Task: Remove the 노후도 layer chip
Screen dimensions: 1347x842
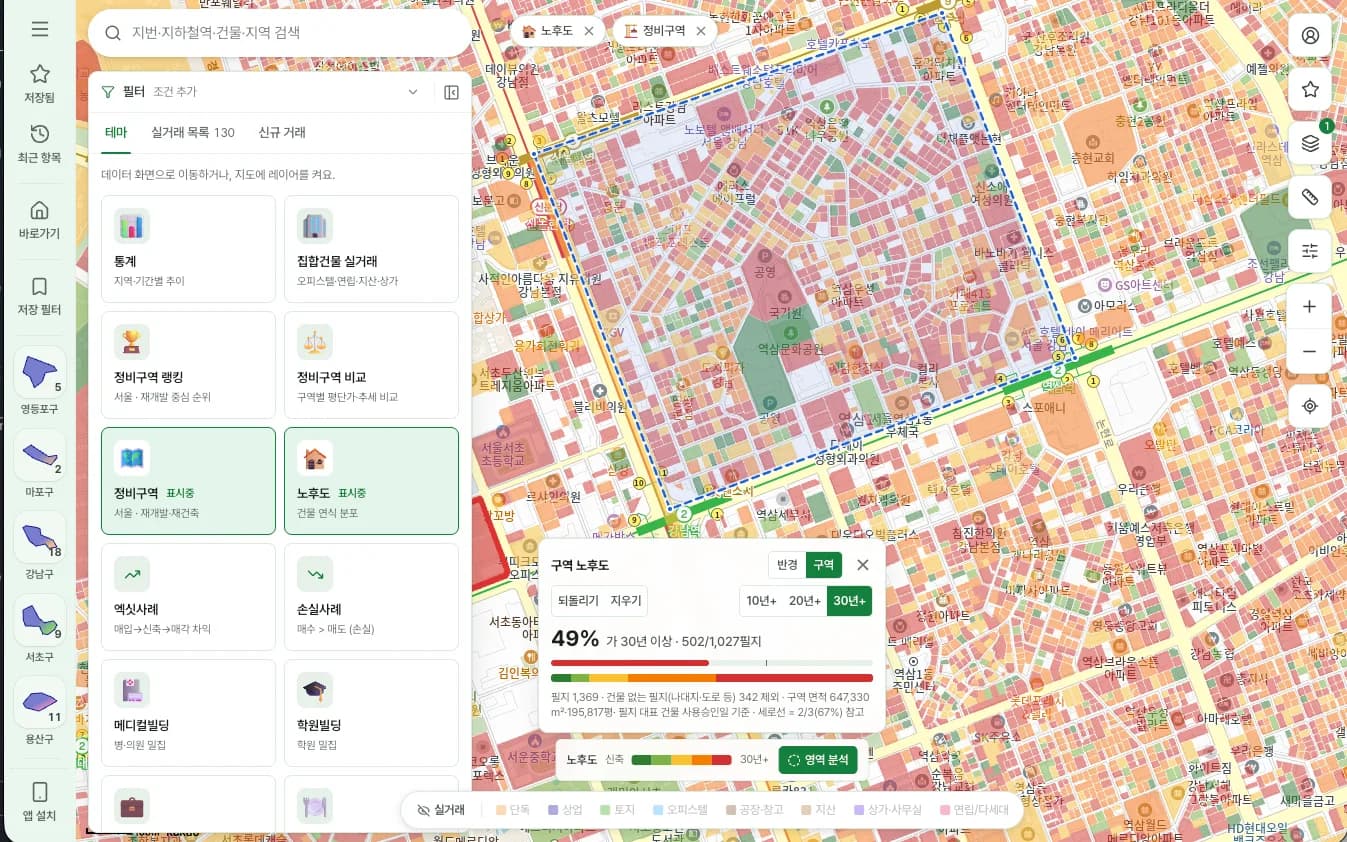Action: click(x=589, y=31)
